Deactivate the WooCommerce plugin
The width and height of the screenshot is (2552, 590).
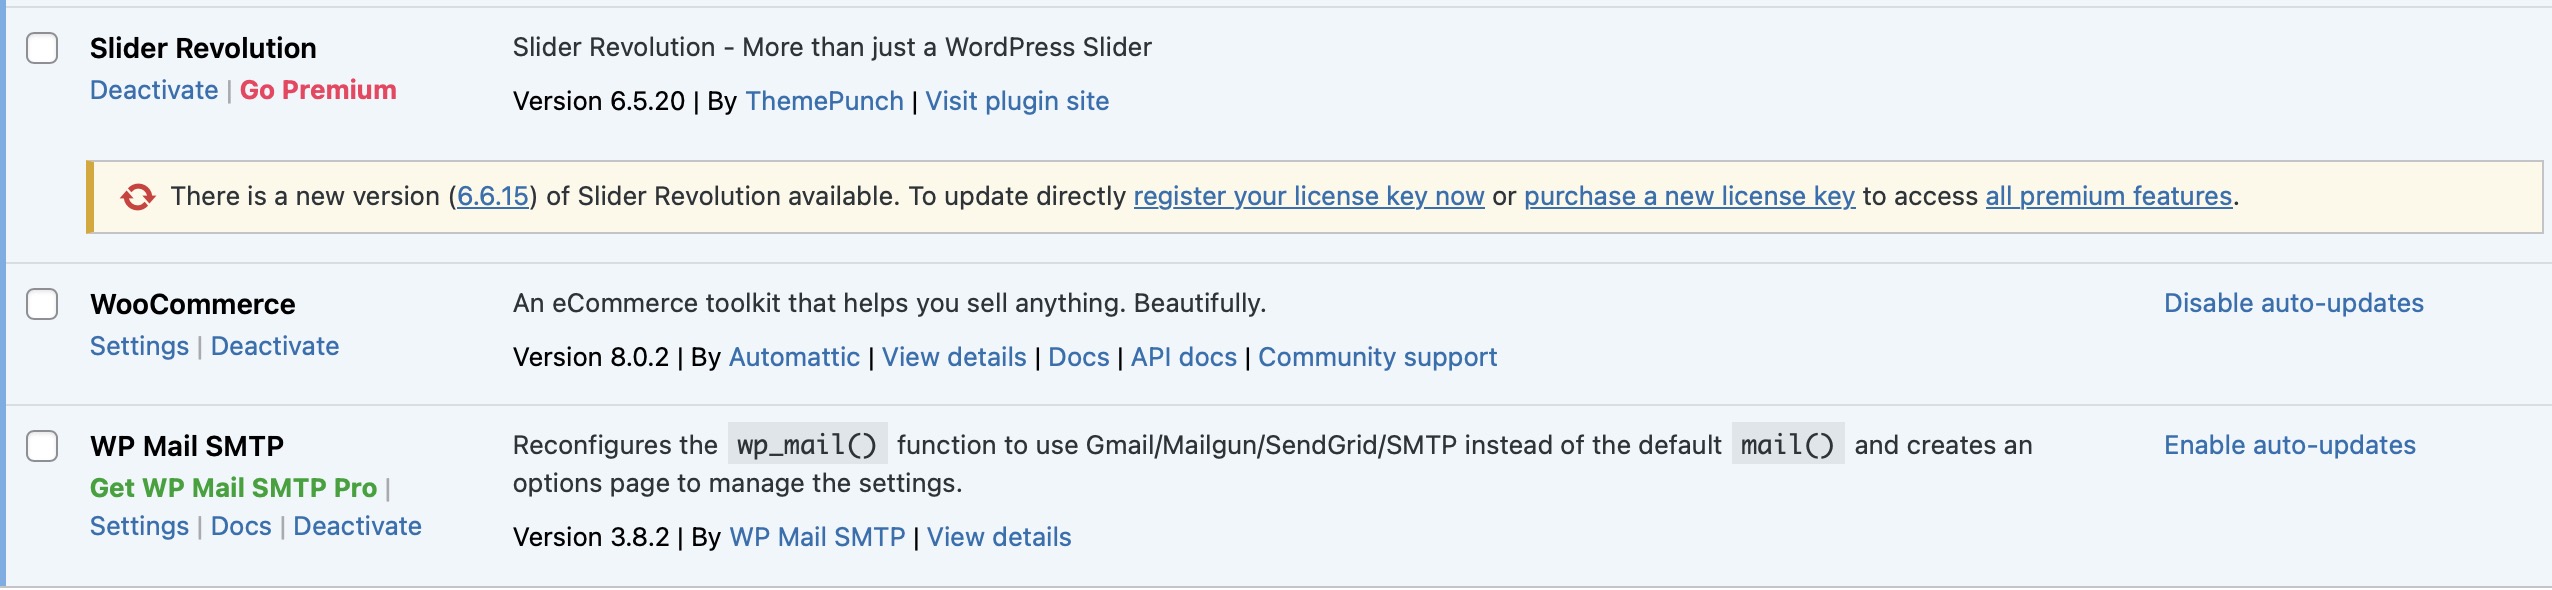(275, 346)
